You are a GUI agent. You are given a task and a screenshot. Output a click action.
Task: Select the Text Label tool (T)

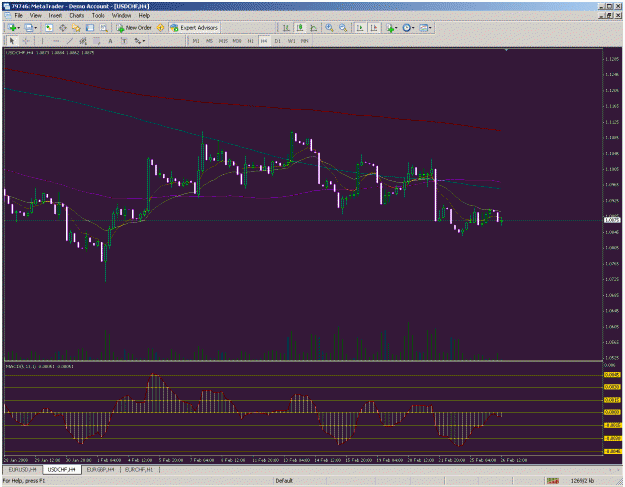point(124,41)
